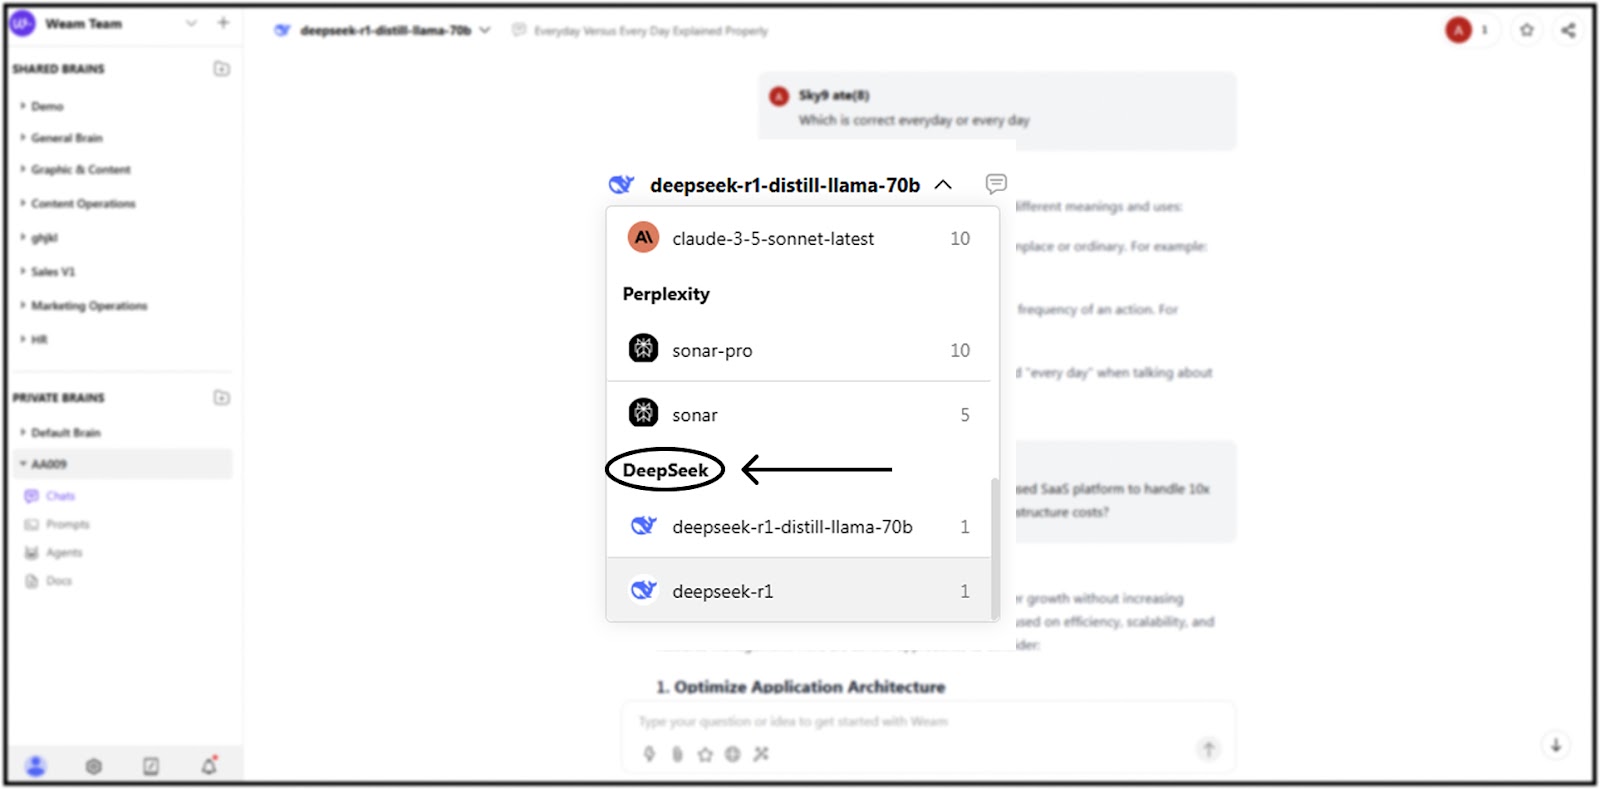The image size is (1600, 789).
Task: Open the Weam Team workspace dropdown
Action: [191, 23]
